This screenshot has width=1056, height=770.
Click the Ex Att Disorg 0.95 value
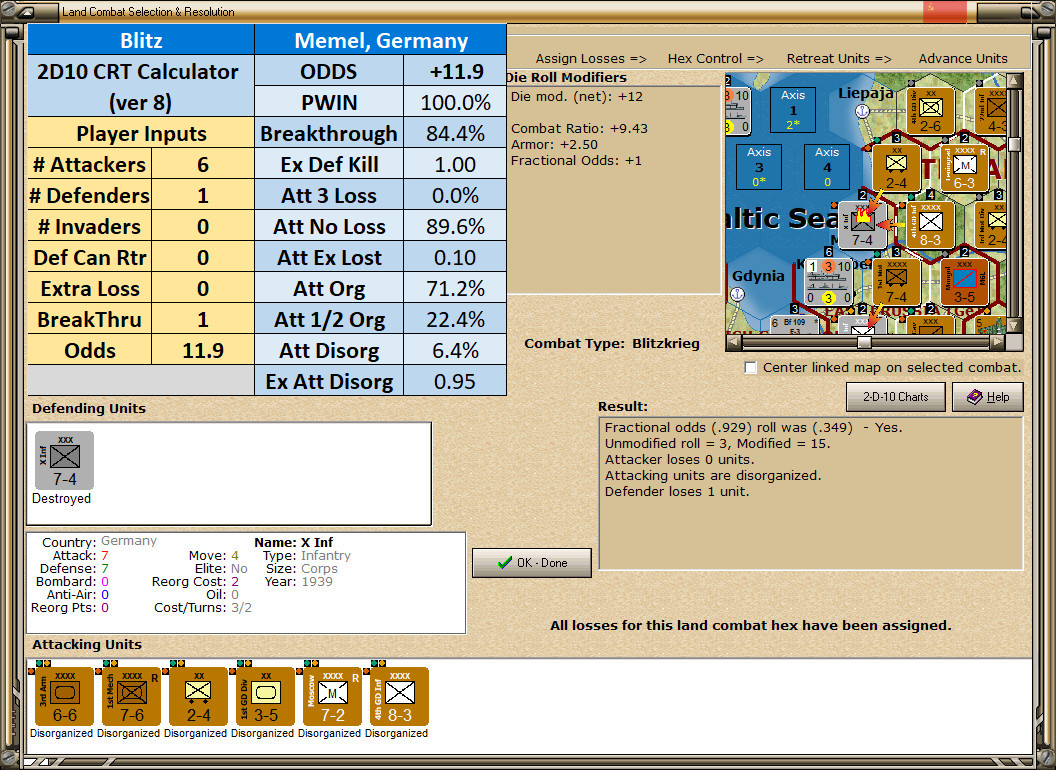click(455, 381)
